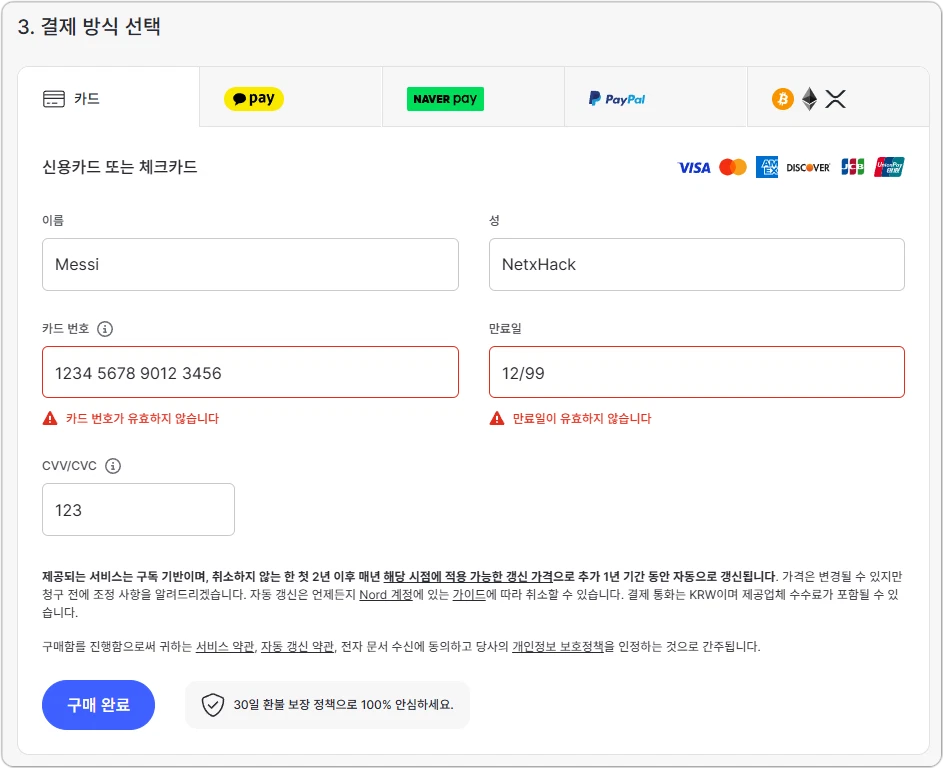
Task: Click the info icon beside 카드 번호
Action: point(105,329)
